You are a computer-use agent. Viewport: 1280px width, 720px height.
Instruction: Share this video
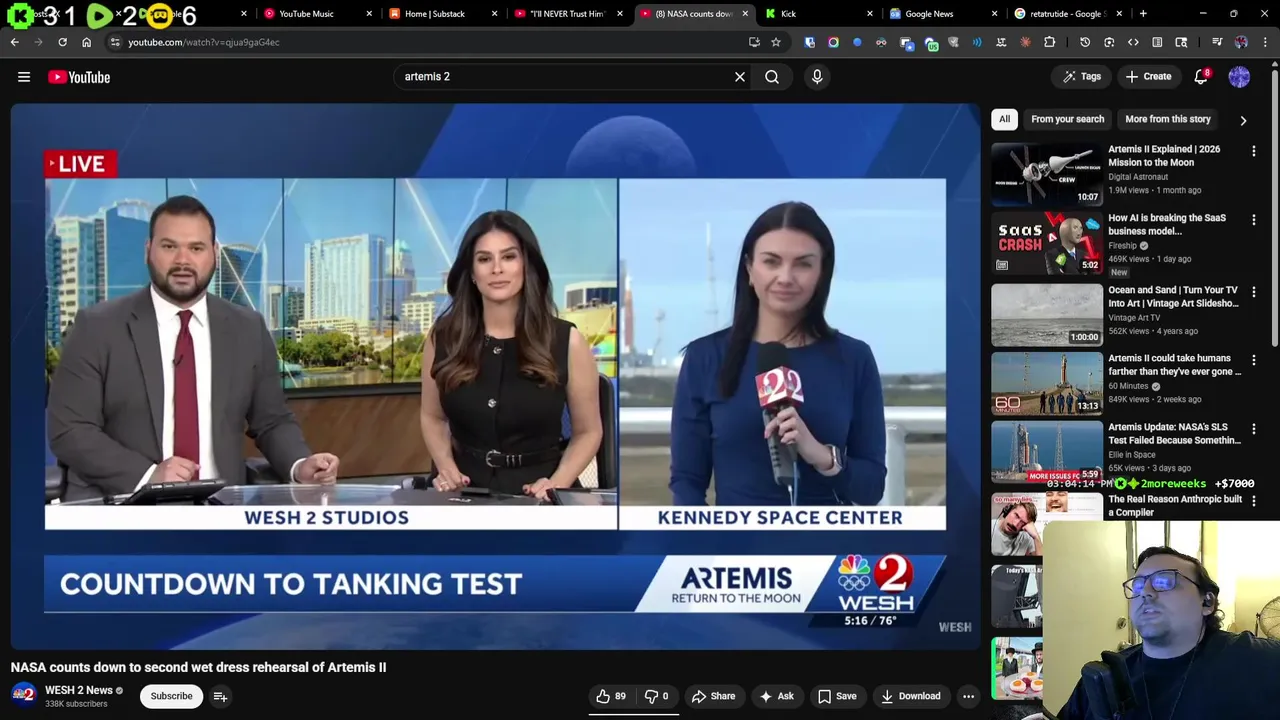coord(713,696)
